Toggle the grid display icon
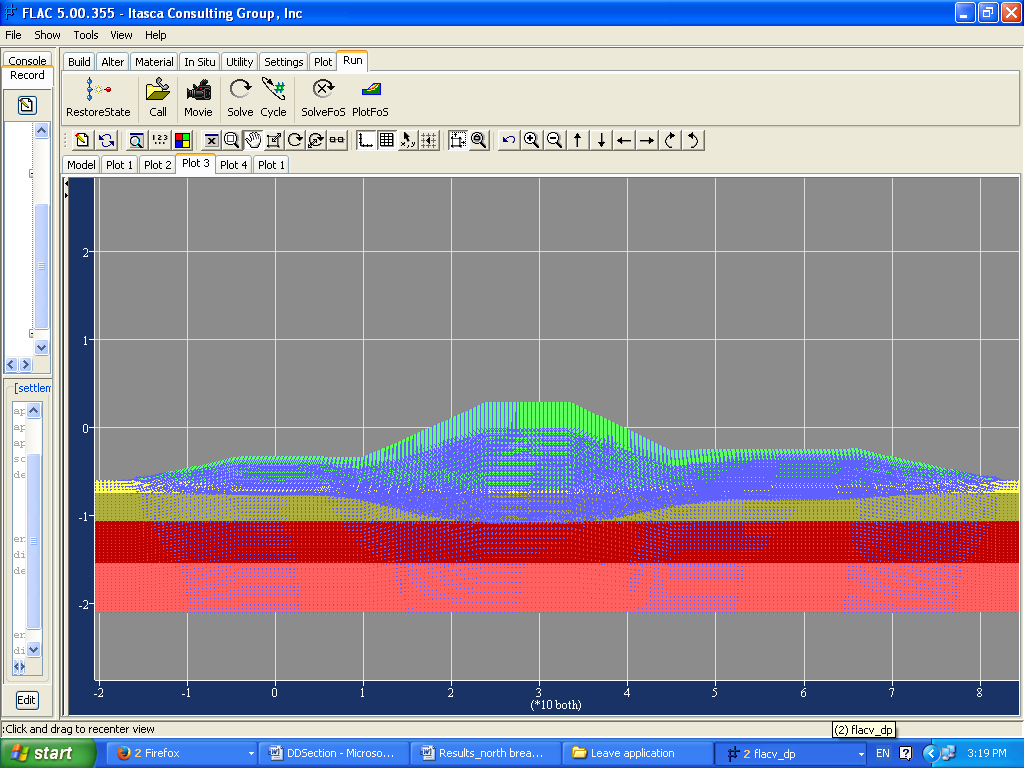 386,140
